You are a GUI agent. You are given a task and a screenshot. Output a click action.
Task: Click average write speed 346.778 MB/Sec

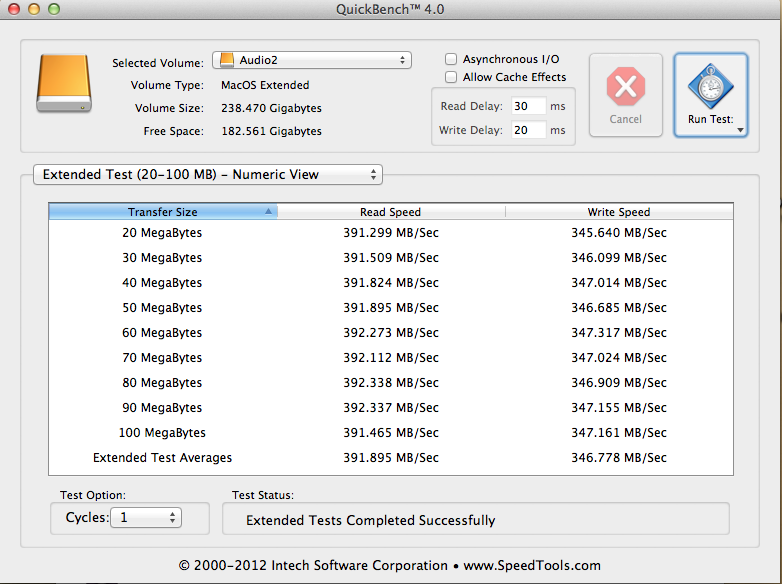point(619,457)
